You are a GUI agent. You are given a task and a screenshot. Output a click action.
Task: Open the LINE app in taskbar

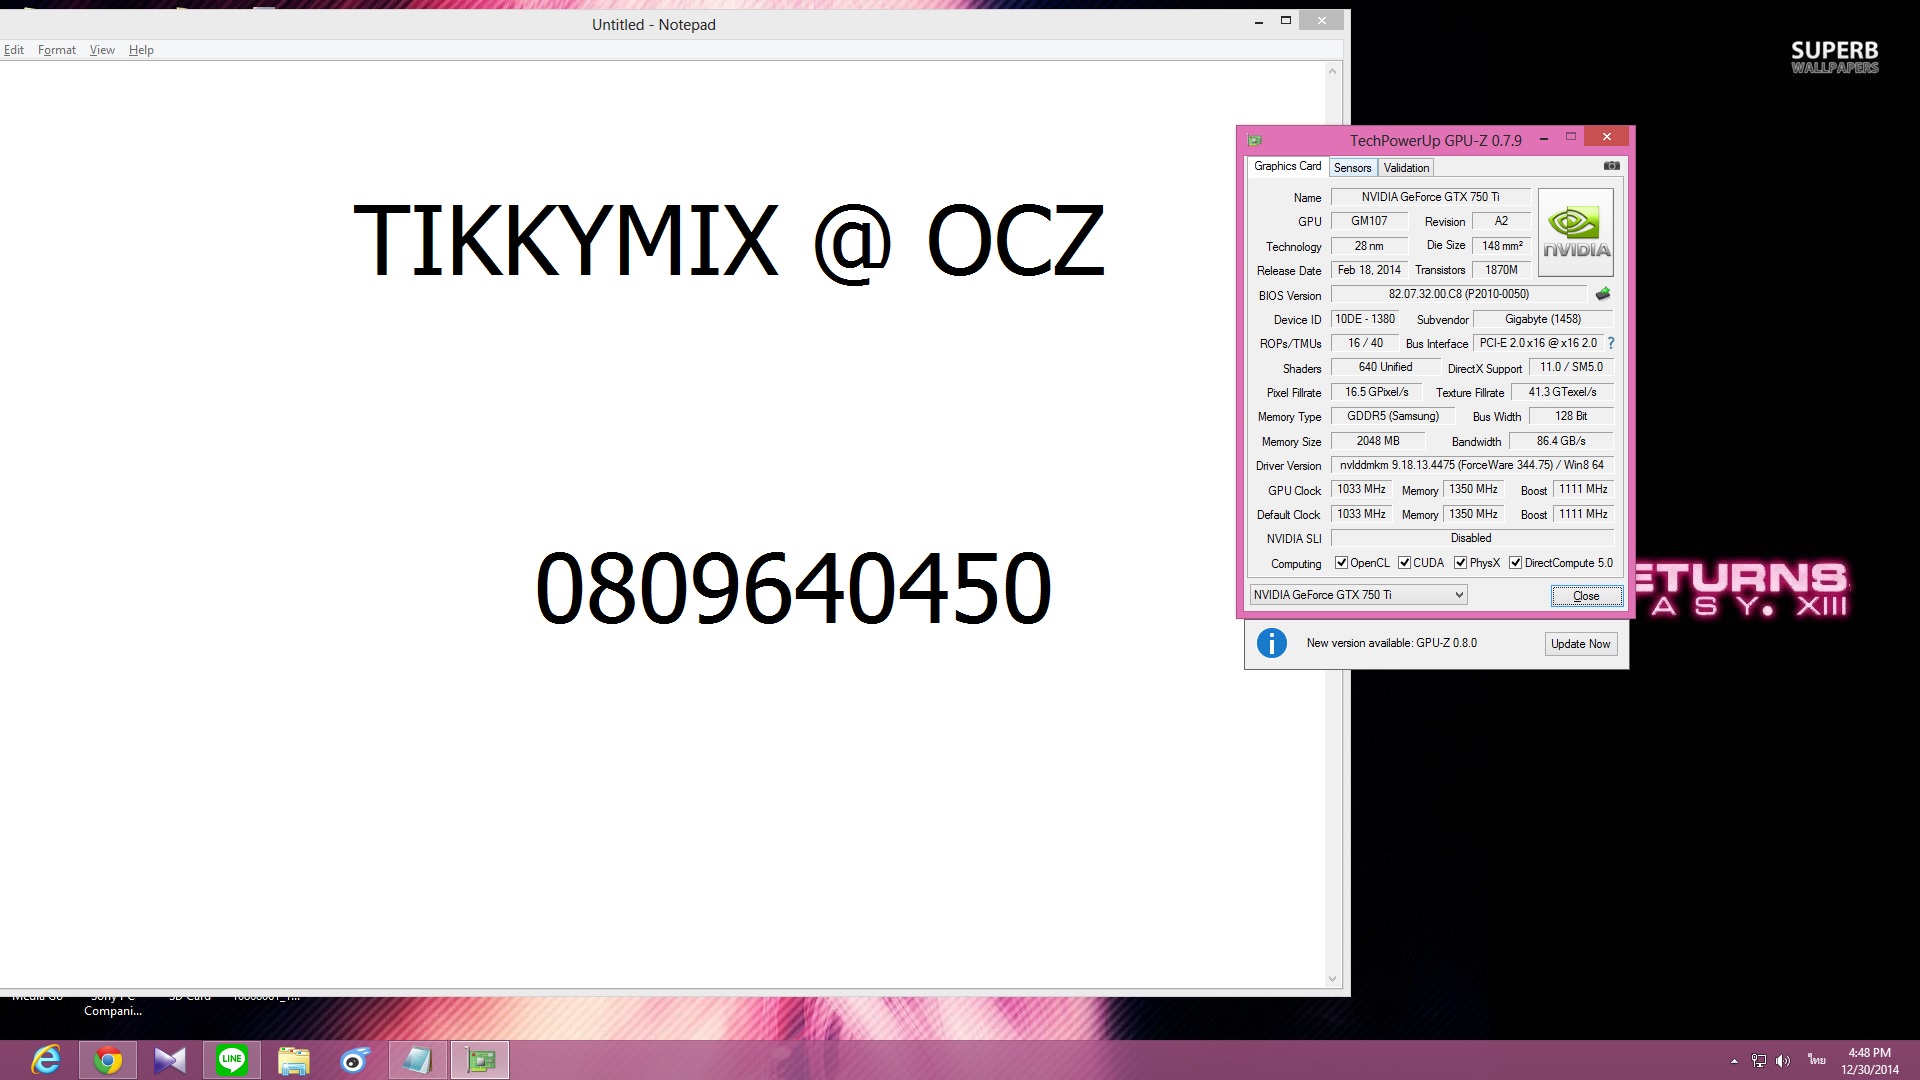232,1060
